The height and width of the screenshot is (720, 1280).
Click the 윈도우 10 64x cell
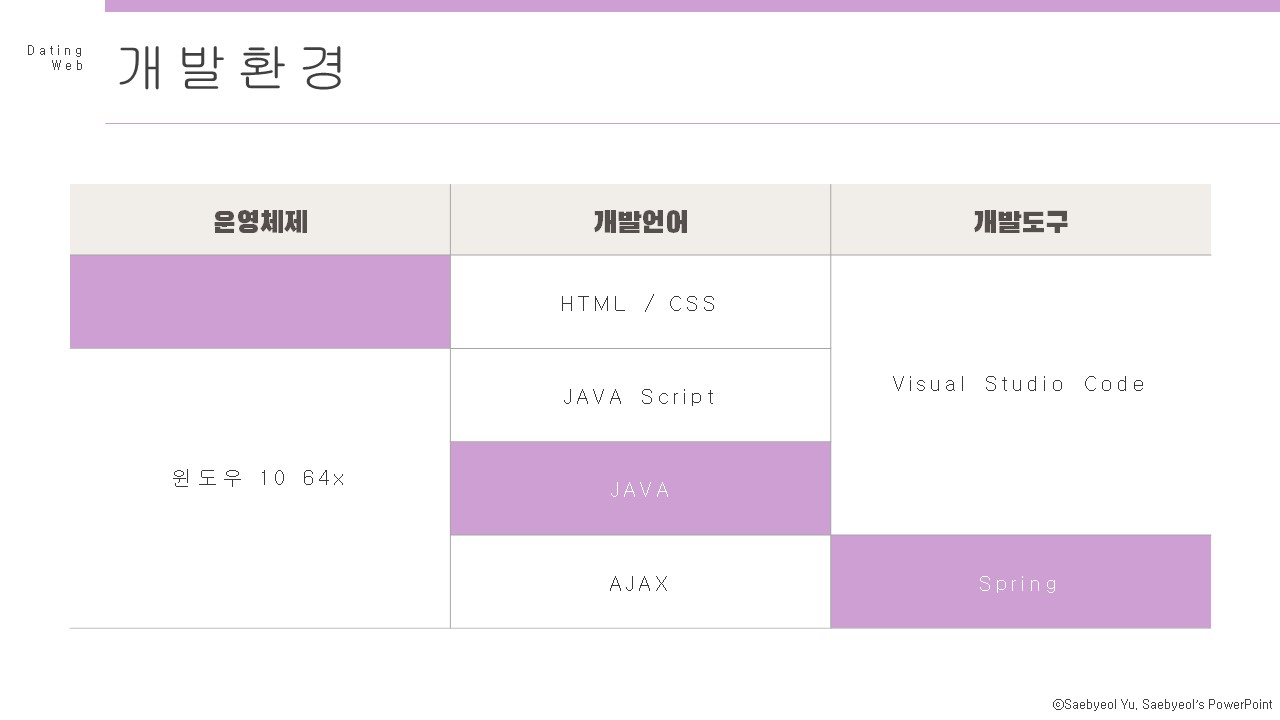click(260, 488)
